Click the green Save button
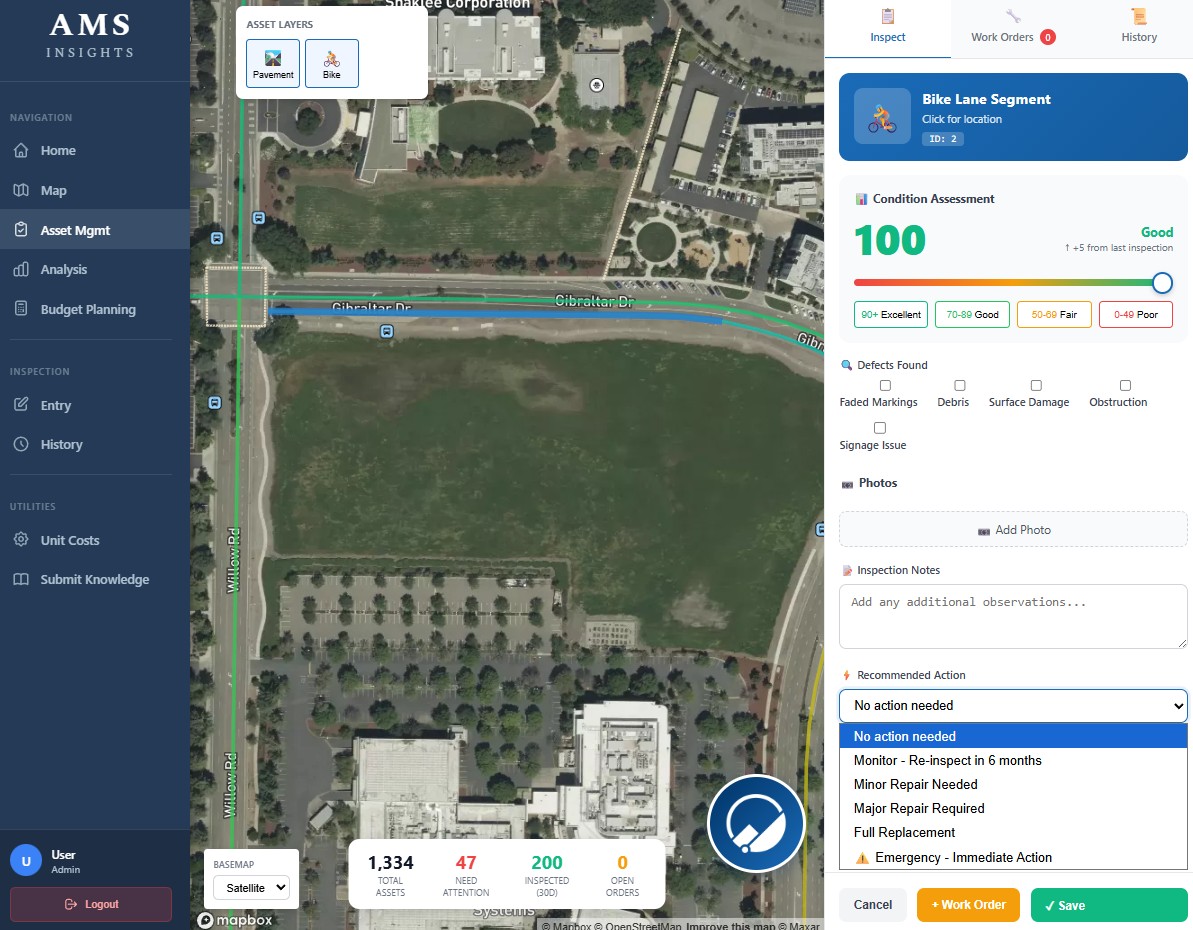The height and width of the screenshot is (930, 1193). (1109, 905)
